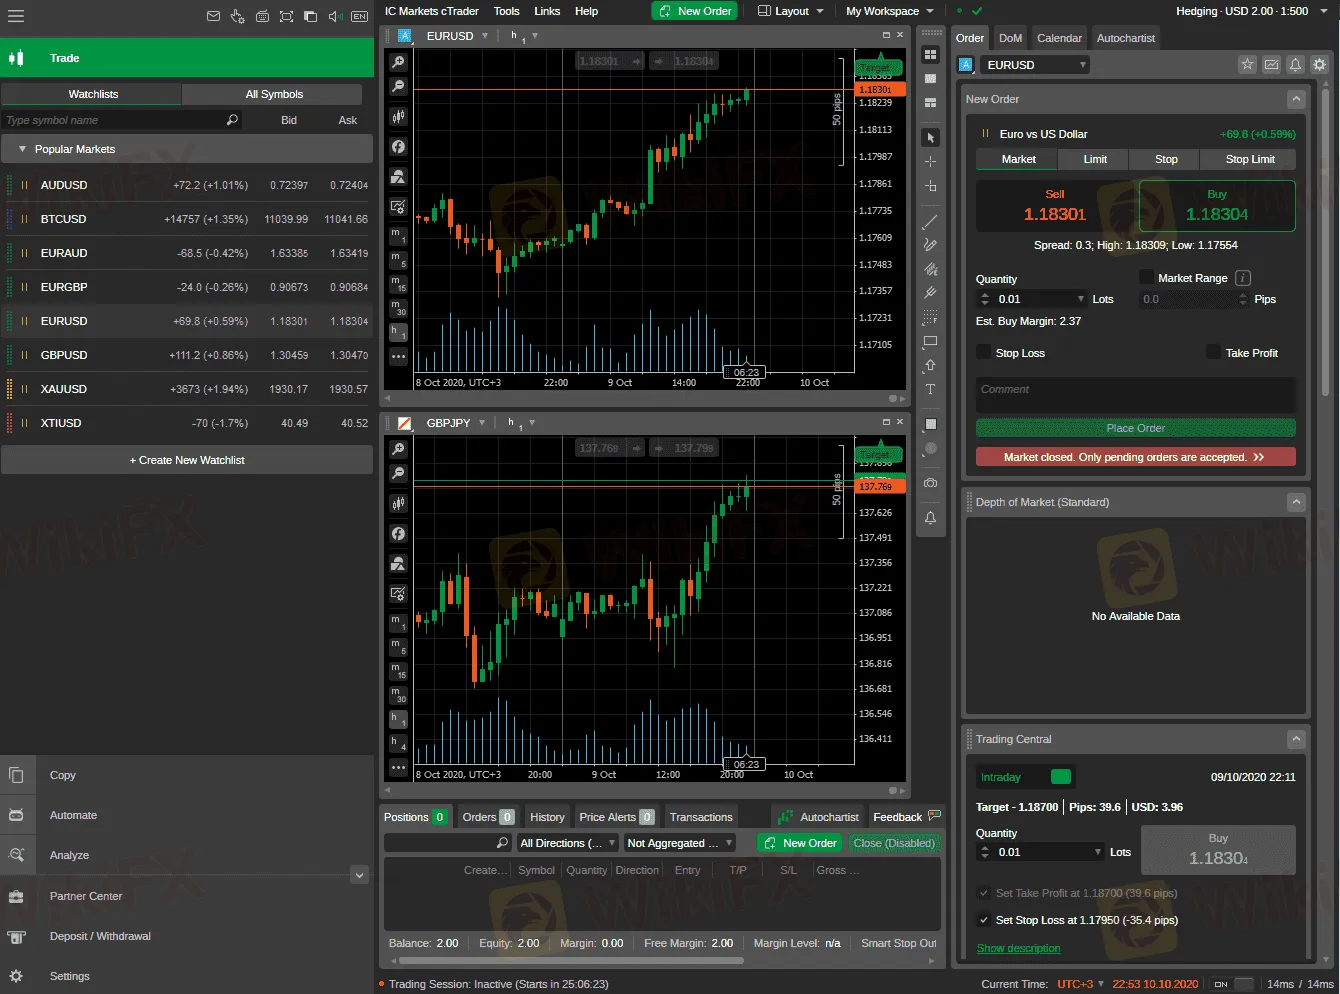The height and width of the screenshot is (994, 1340).
Task: Select the text annotation tool
Action: coord(930,390)
